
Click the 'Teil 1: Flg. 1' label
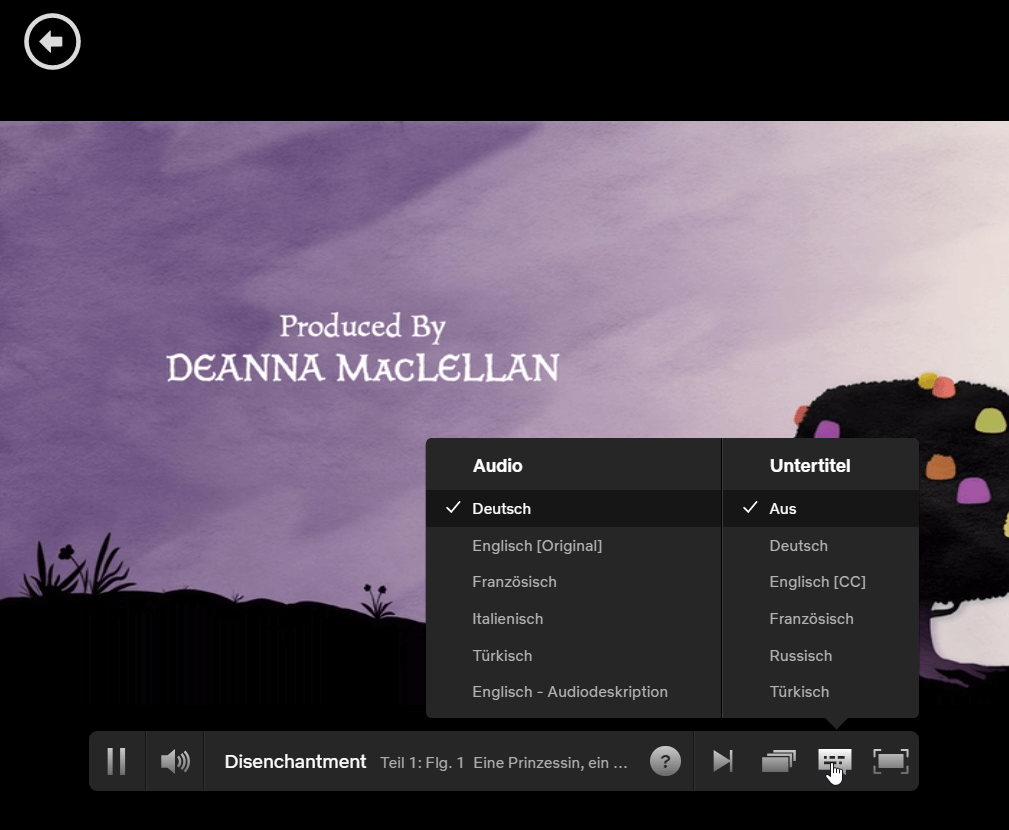[x=422, y=762]
